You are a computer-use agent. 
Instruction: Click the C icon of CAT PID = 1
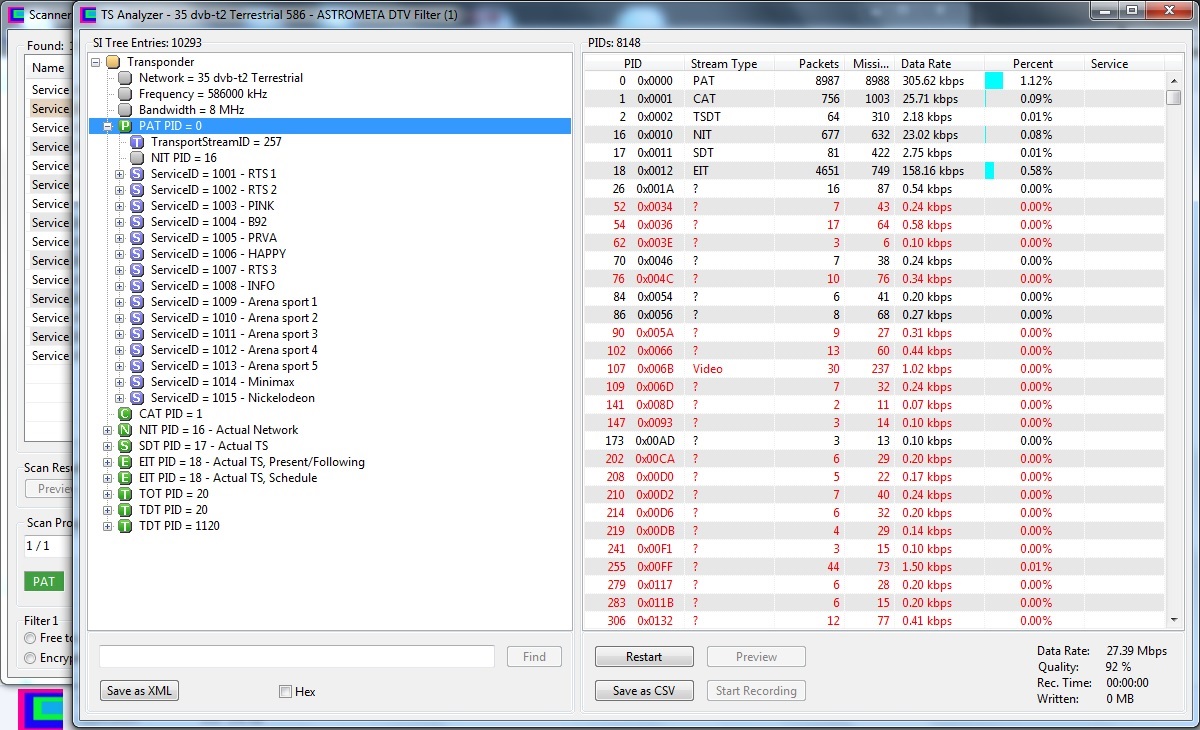[125, 414]
